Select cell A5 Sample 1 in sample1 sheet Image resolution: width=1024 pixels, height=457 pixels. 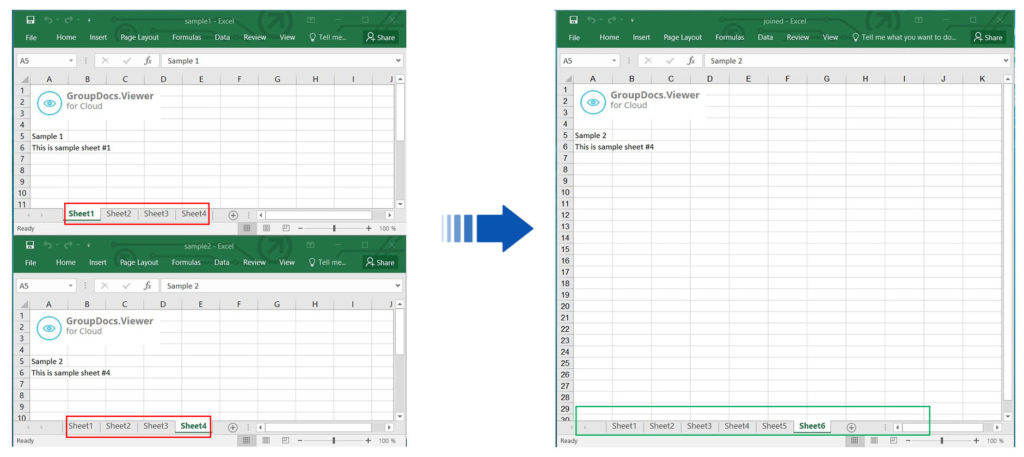point(48,136)
